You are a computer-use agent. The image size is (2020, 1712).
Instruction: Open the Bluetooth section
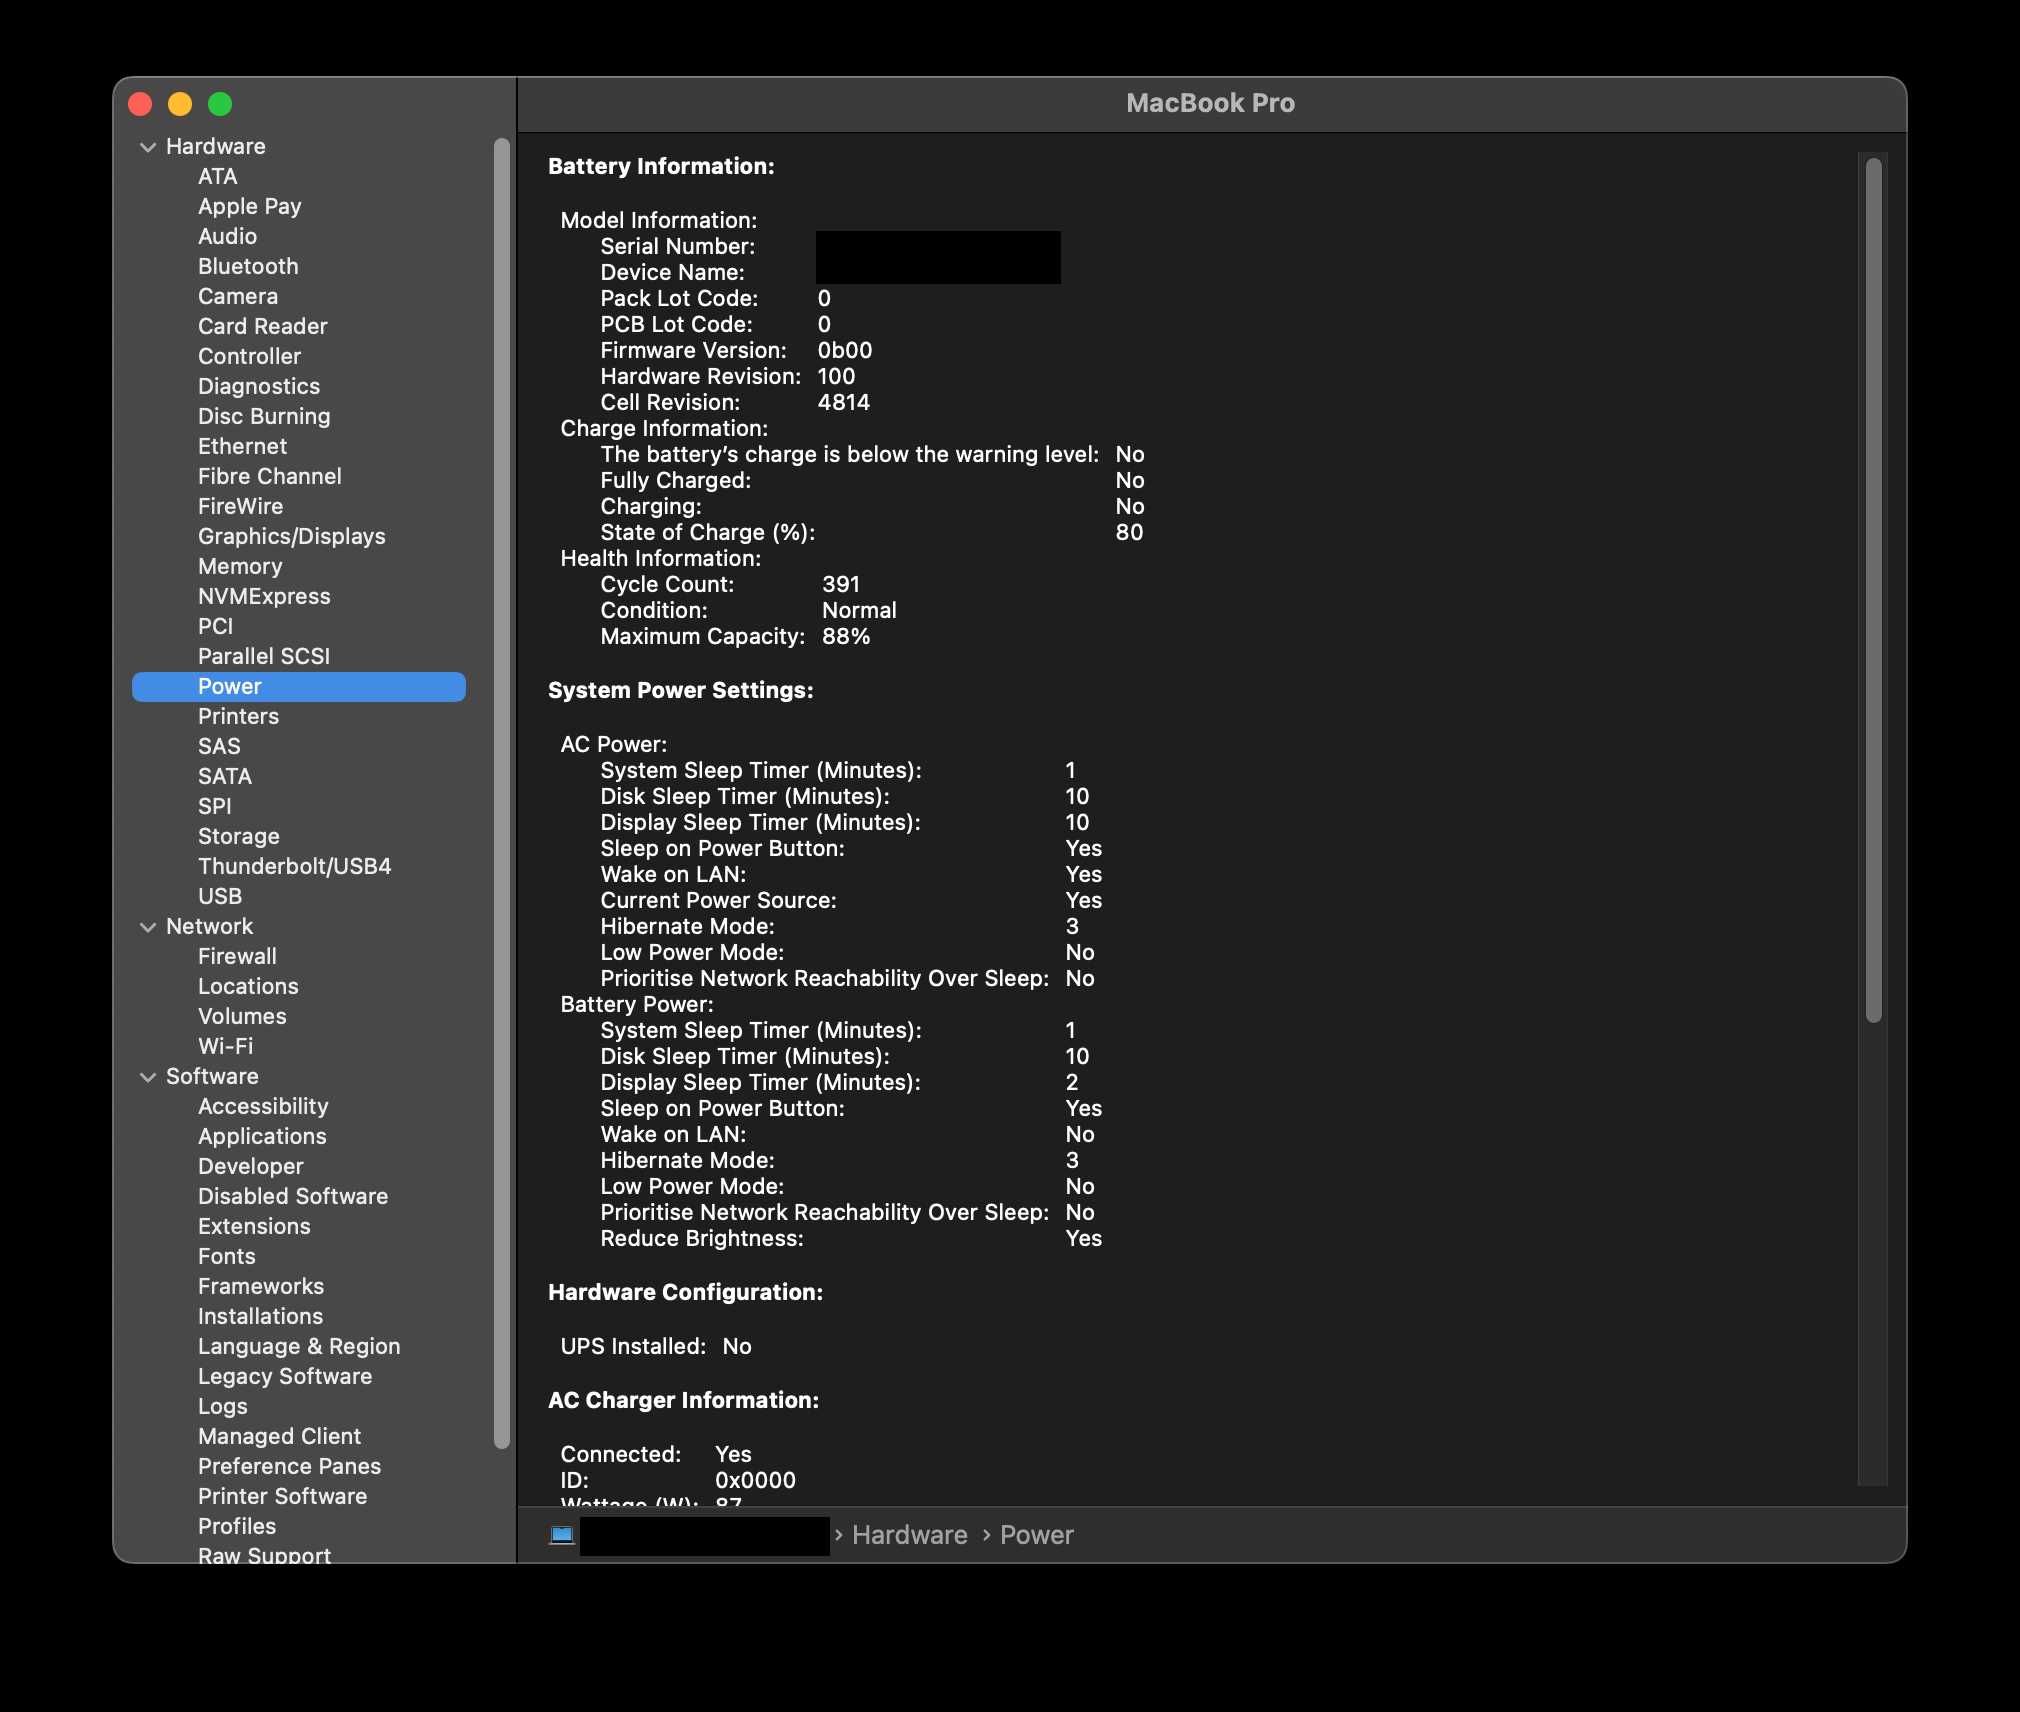pyautogui.click(x=248, y=267)
